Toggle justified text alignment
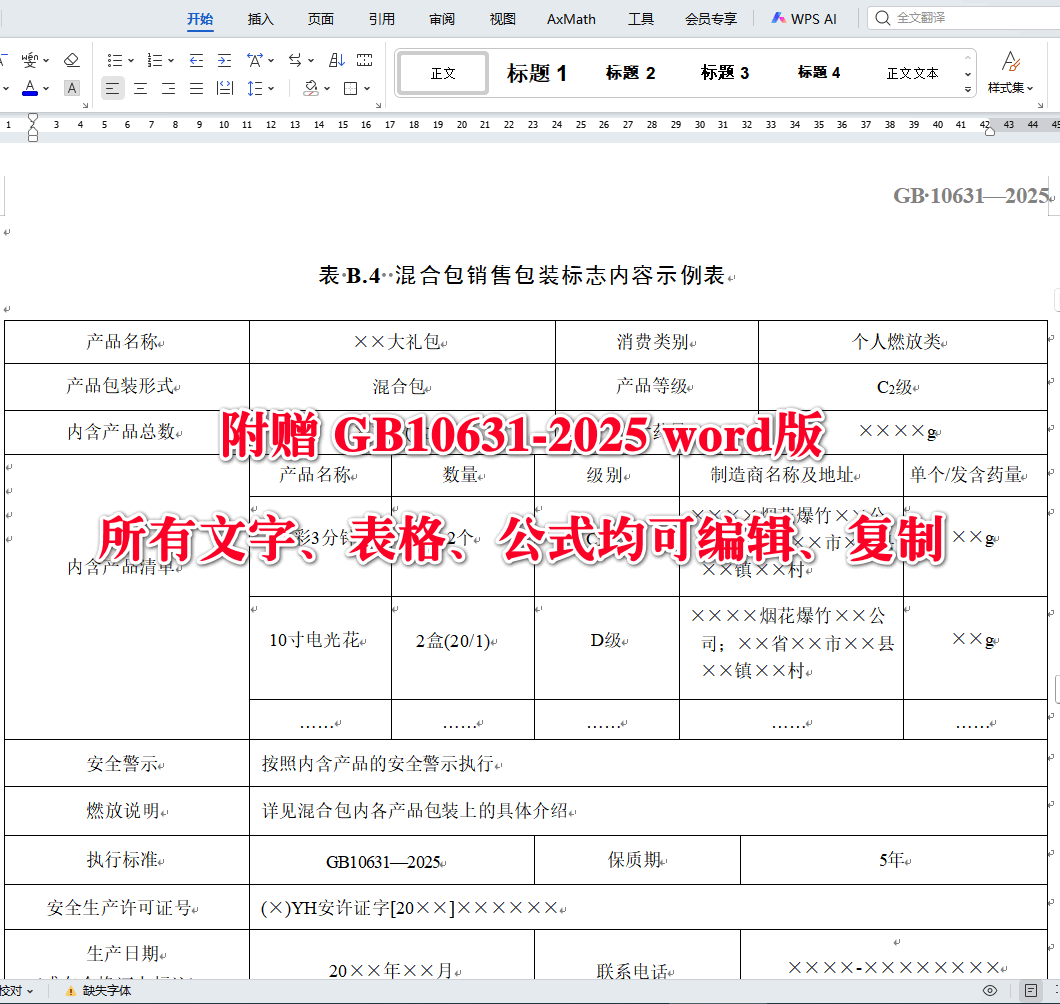 coord(196,88)
